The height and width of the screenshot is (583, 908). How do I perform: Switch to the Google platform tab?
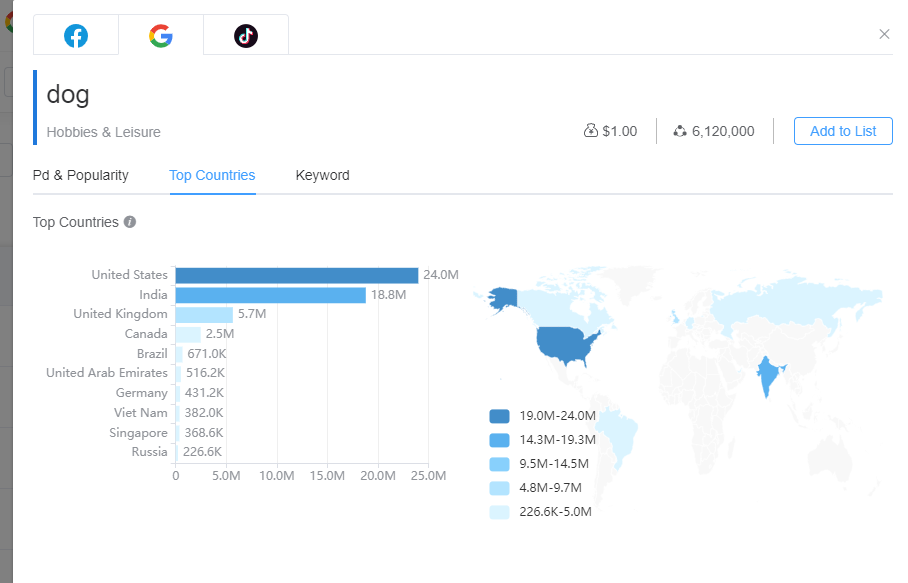[161, 35]
